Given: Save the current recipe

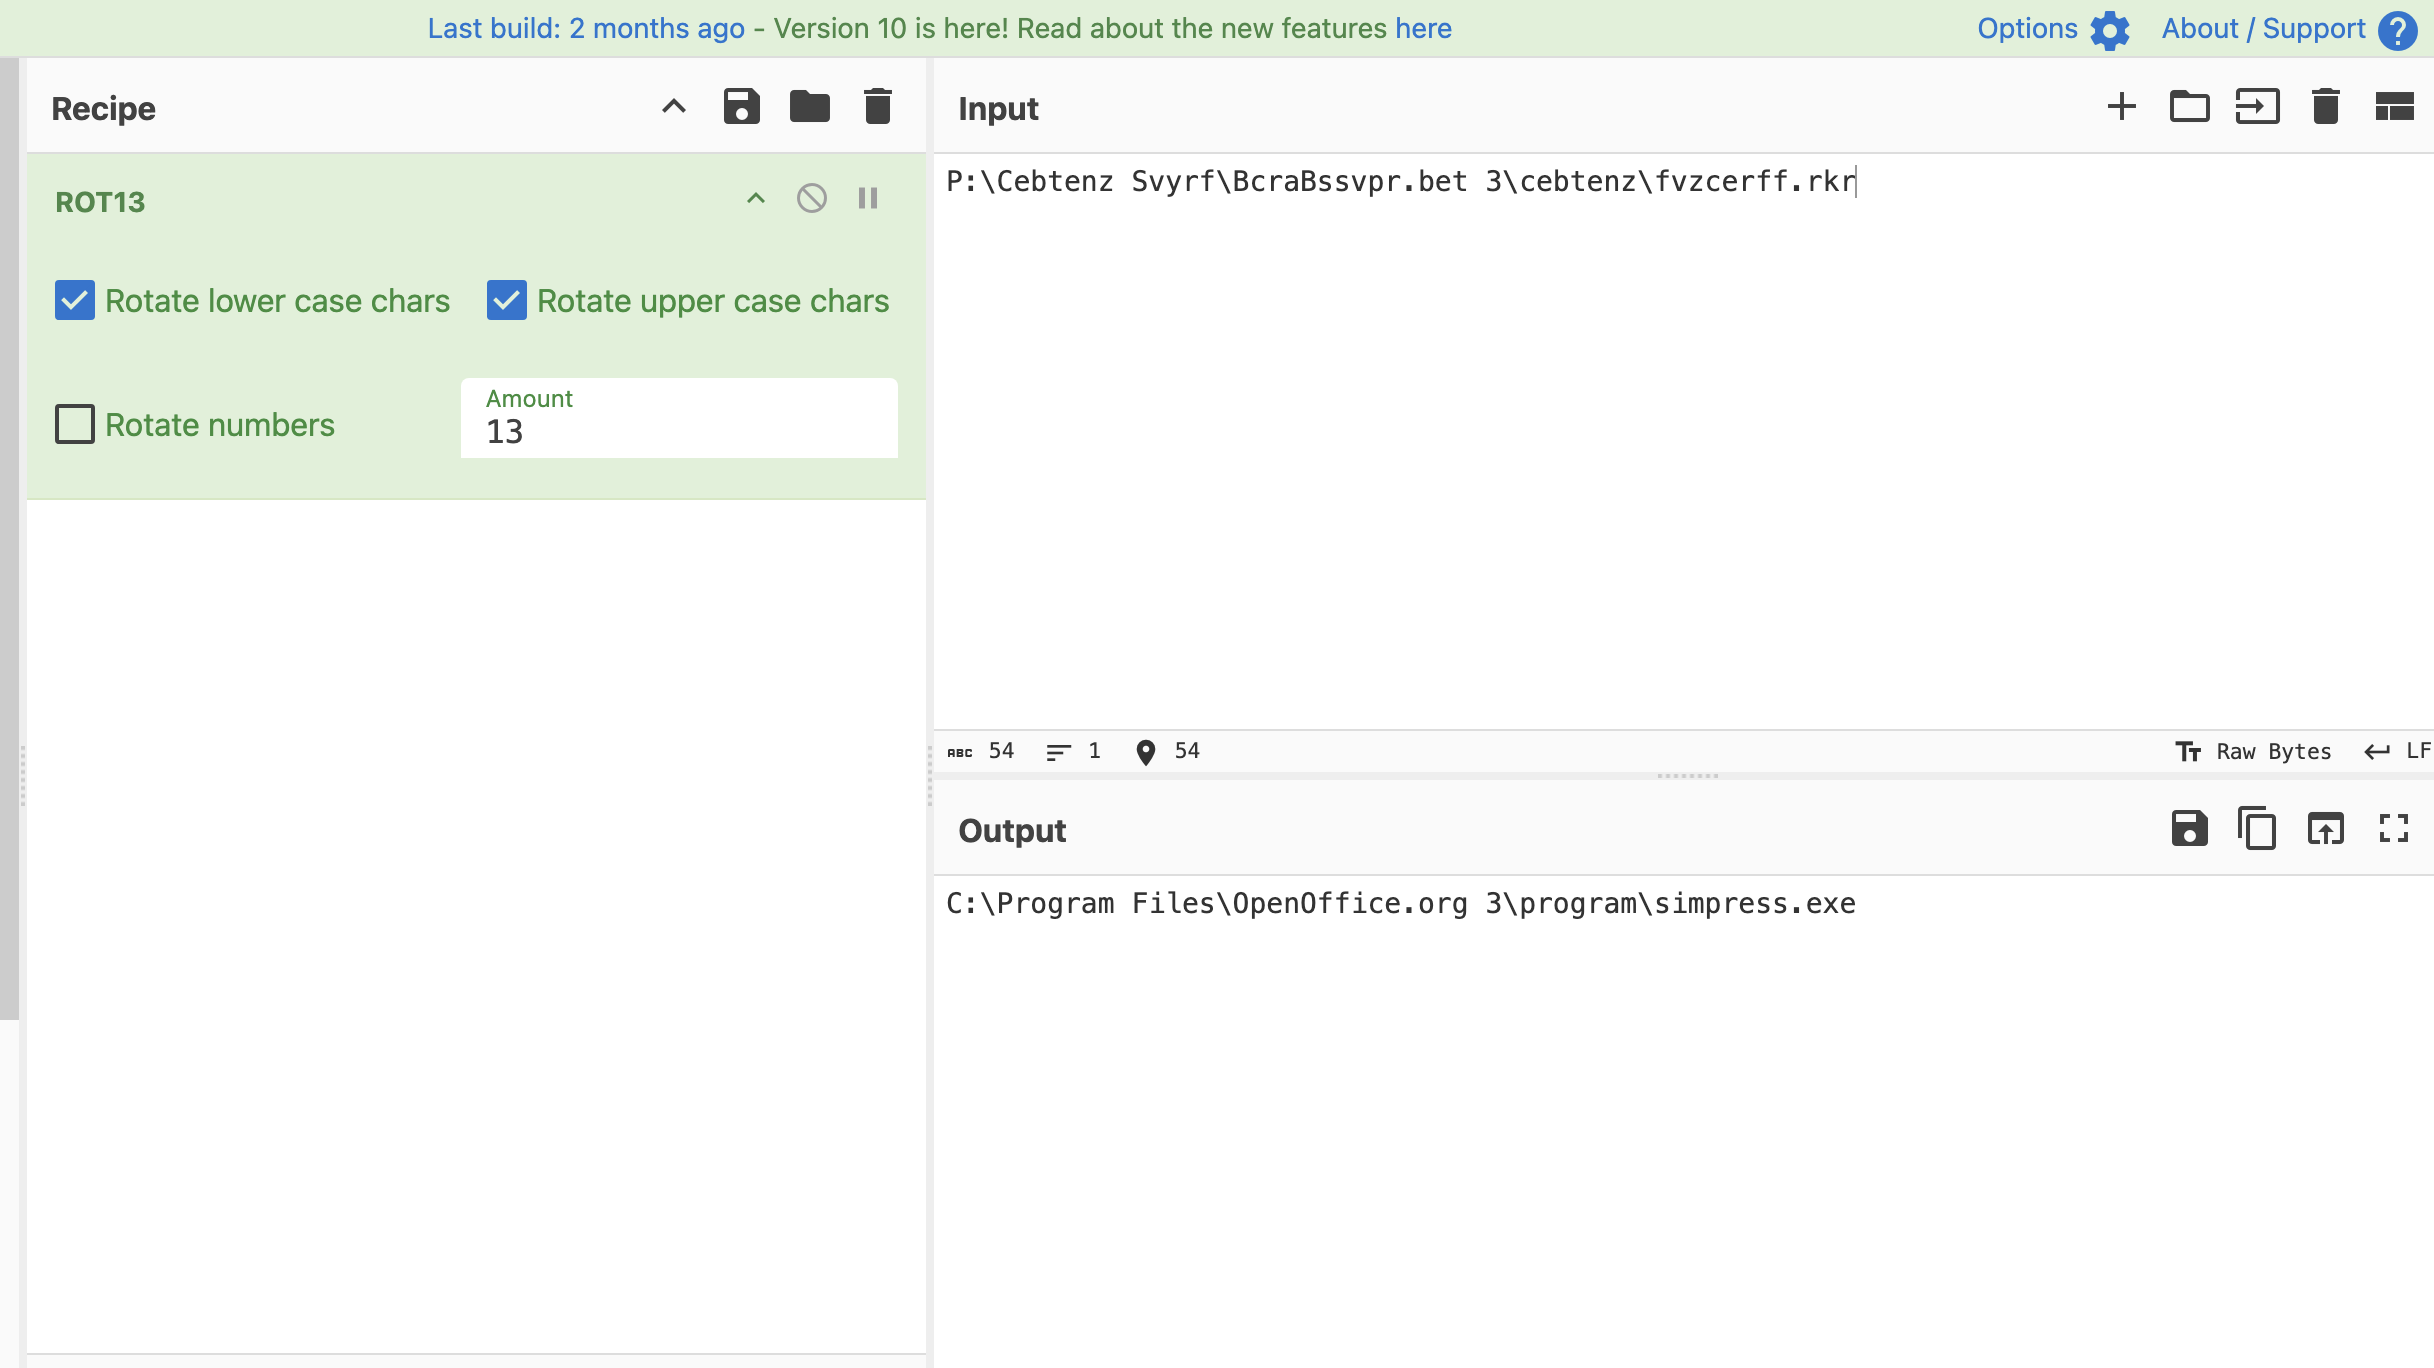Looking at the screenshot, I should pos(741,107).
